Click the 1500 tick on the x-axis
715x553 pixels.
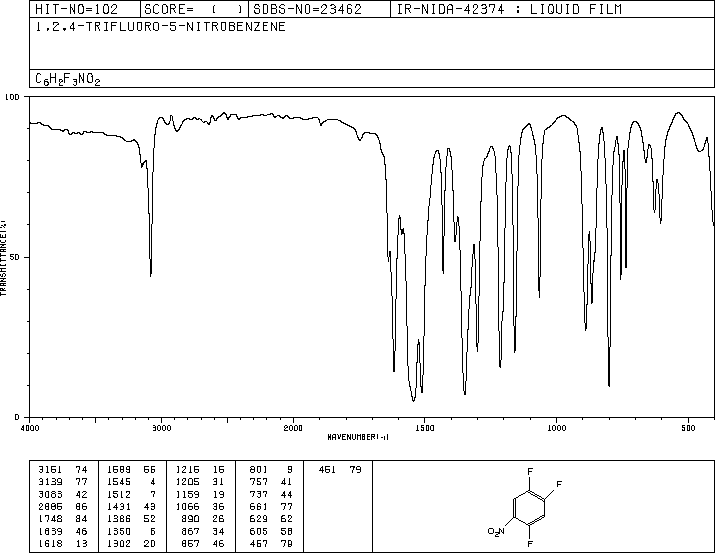click(x=425, y=428)
